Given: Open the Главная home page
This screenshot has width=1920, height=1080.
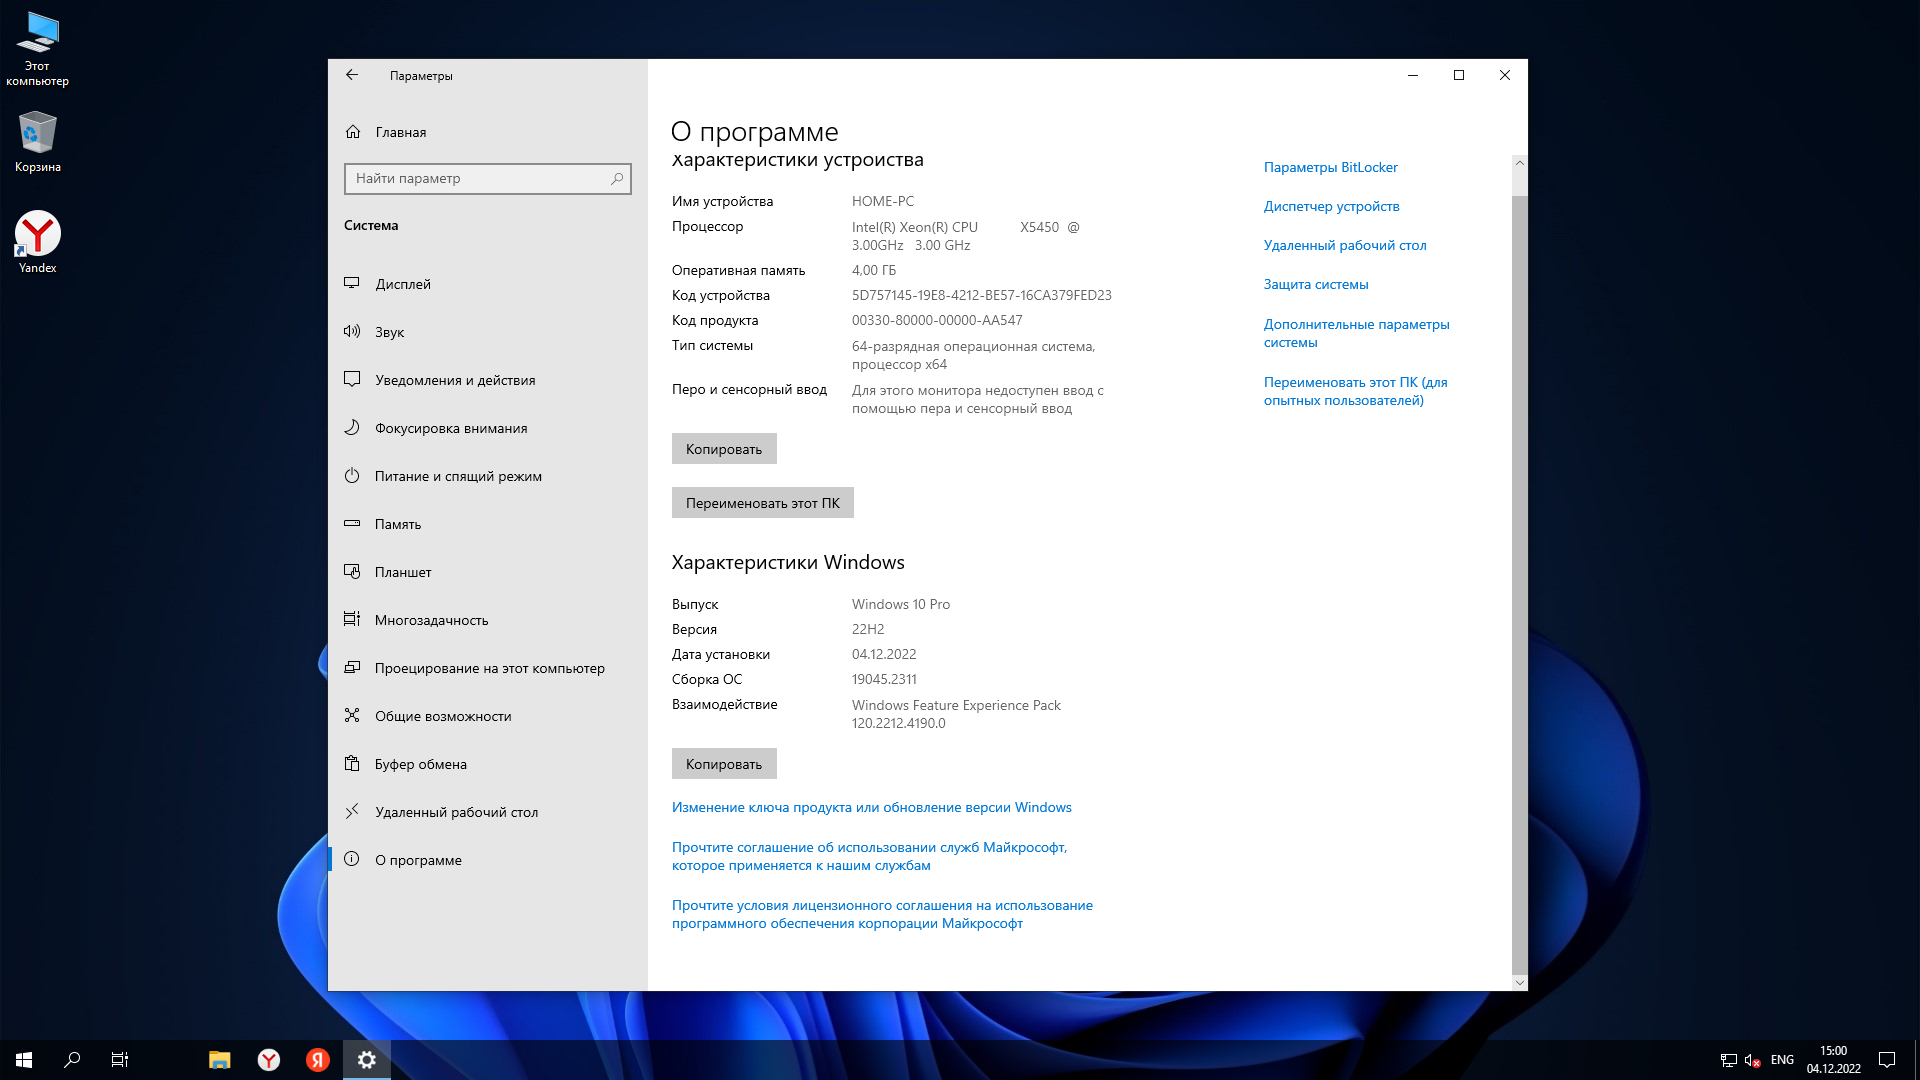Looking at the screenshot, I should [x=400, y=132].
